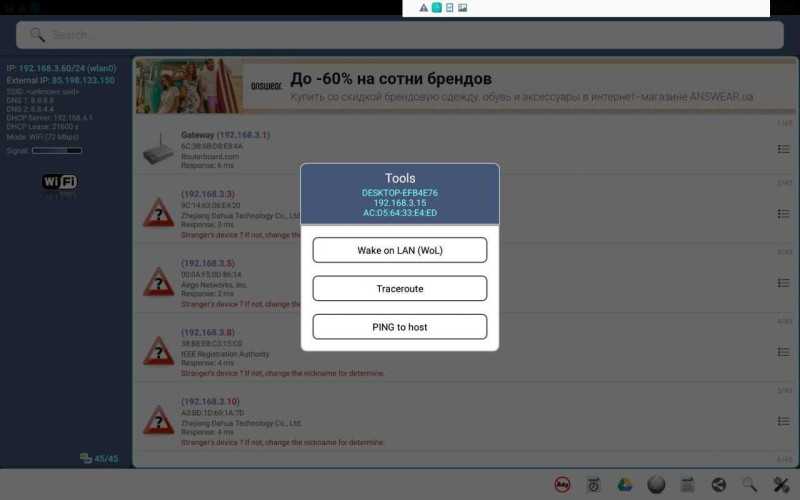Click the magnifier scan icon in bottom toolbar

pos(749,484)
